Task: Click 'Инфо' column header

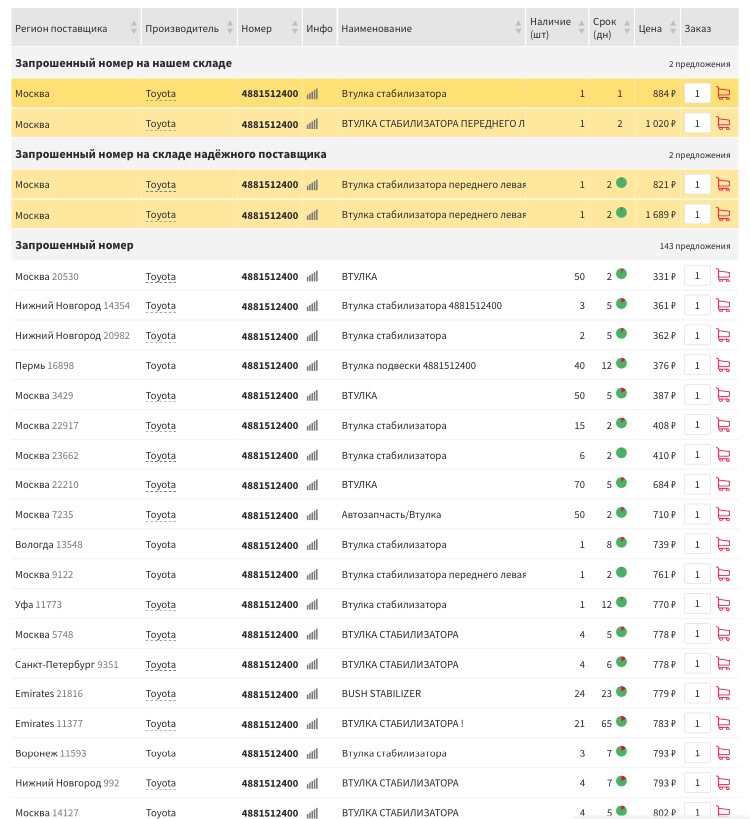Action: tap(319, 29)
